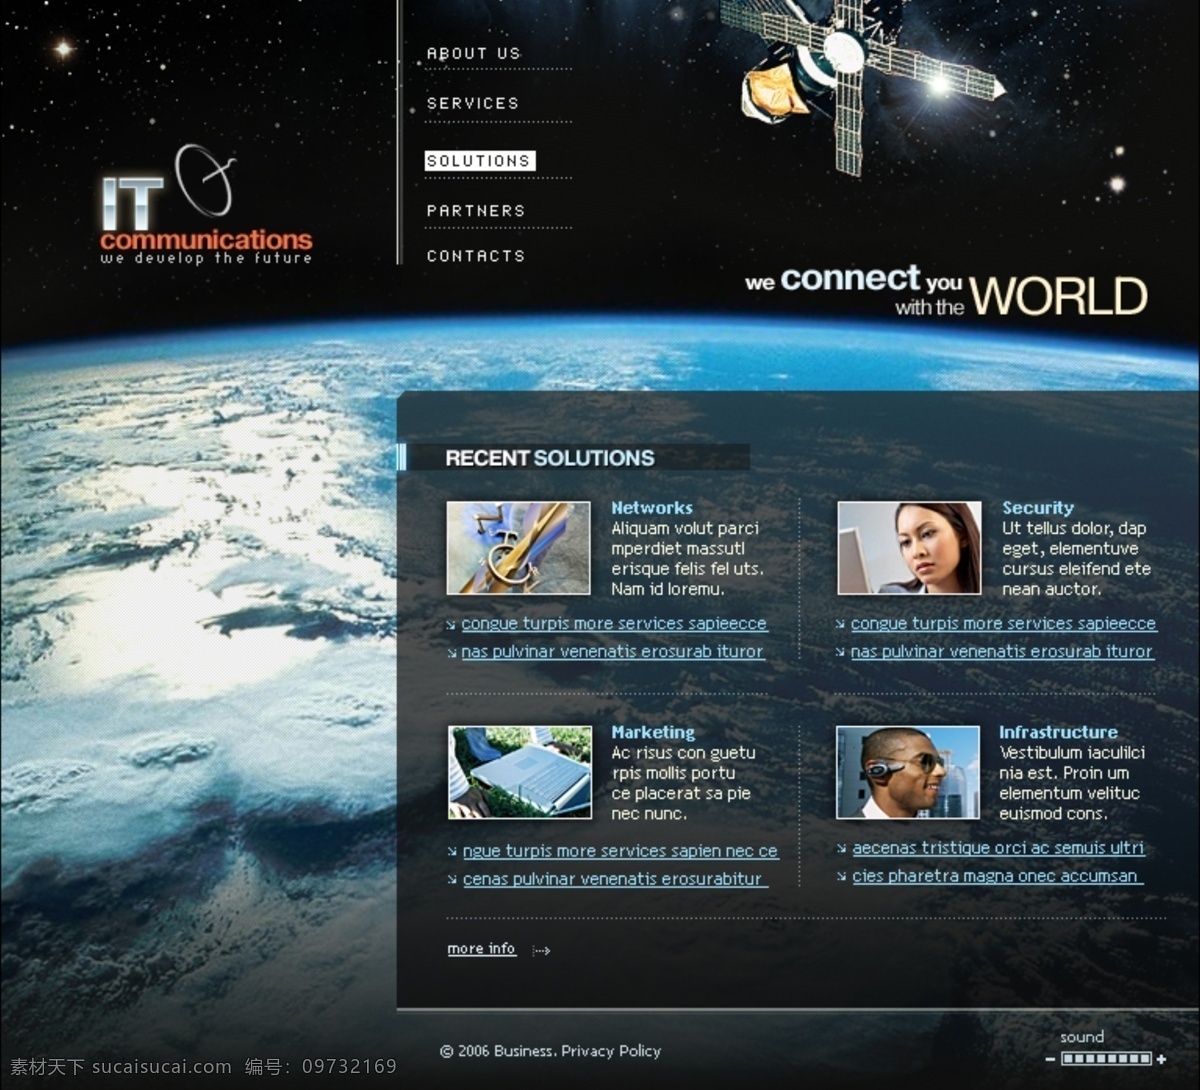Follow 'congue turpis more services' link under Networks

[614, 624]
